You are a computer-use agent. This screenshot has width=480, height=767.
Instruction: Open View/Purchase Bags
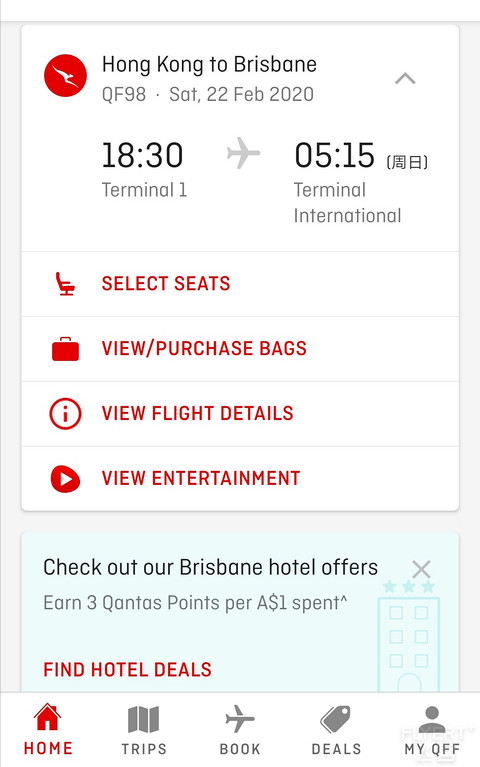(x=240, y=349)
